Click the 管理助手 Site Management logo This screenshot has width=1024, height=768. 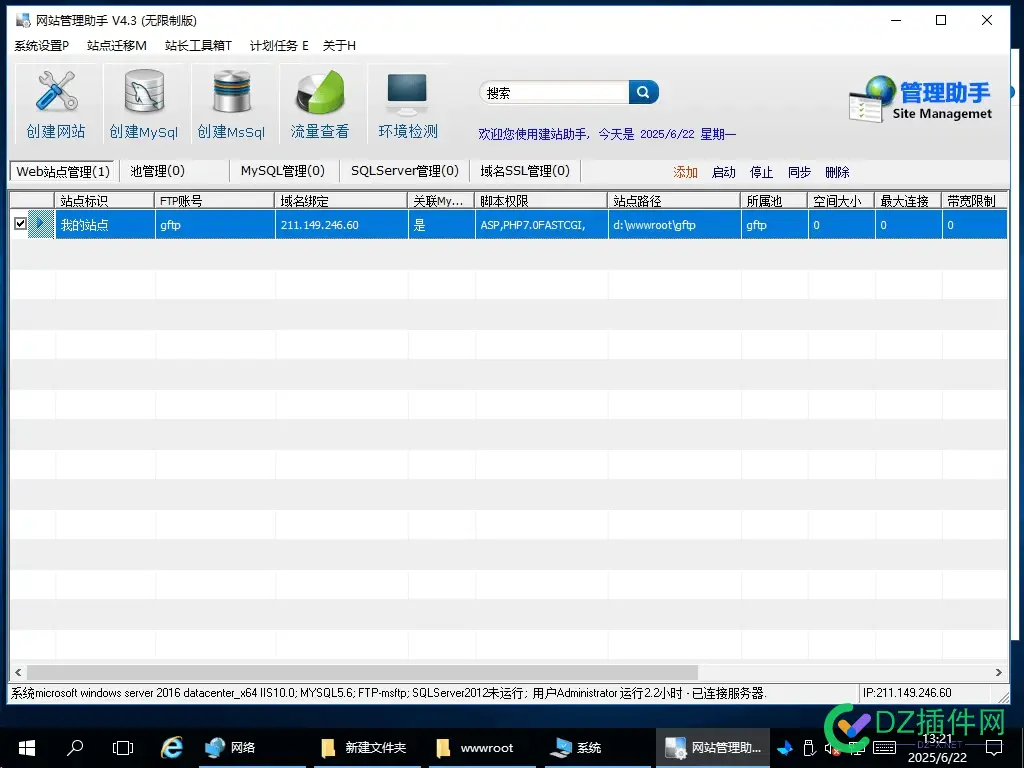coord(920,97)
